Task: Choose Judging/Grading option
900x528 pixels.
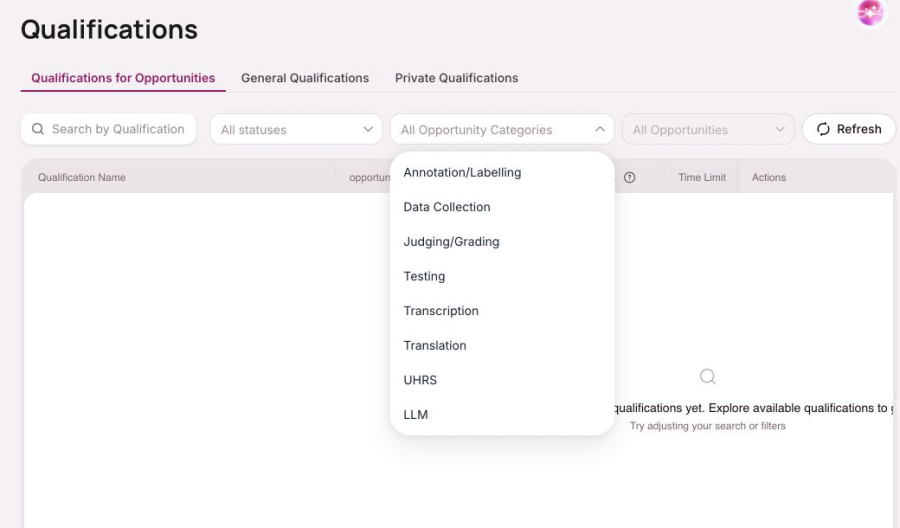Action: pos(502,242)
